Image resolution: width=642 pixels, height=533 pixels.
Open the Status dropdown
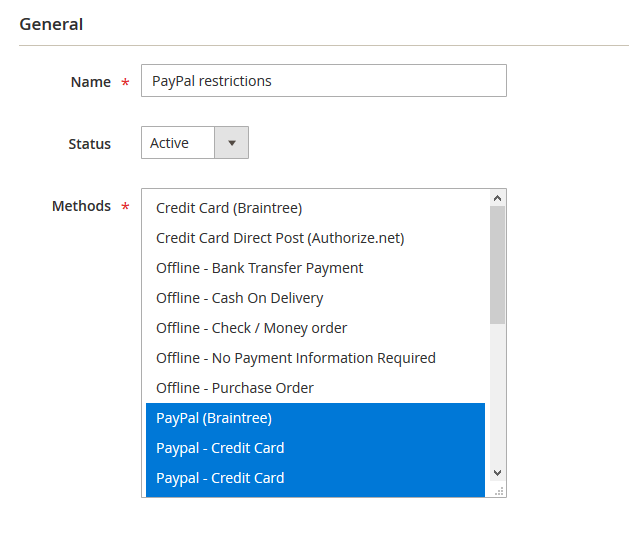coord(195,143)
